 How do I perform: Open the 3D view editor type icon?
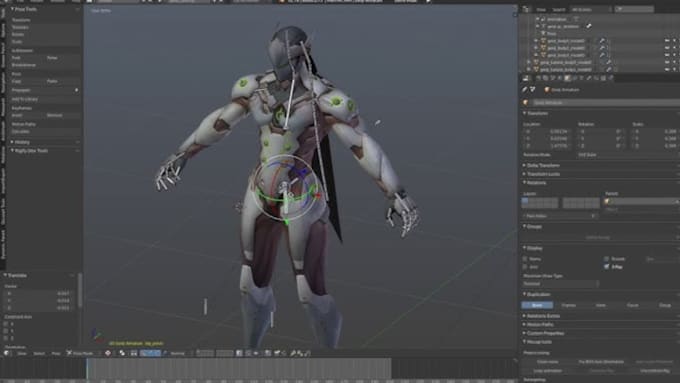7,353
